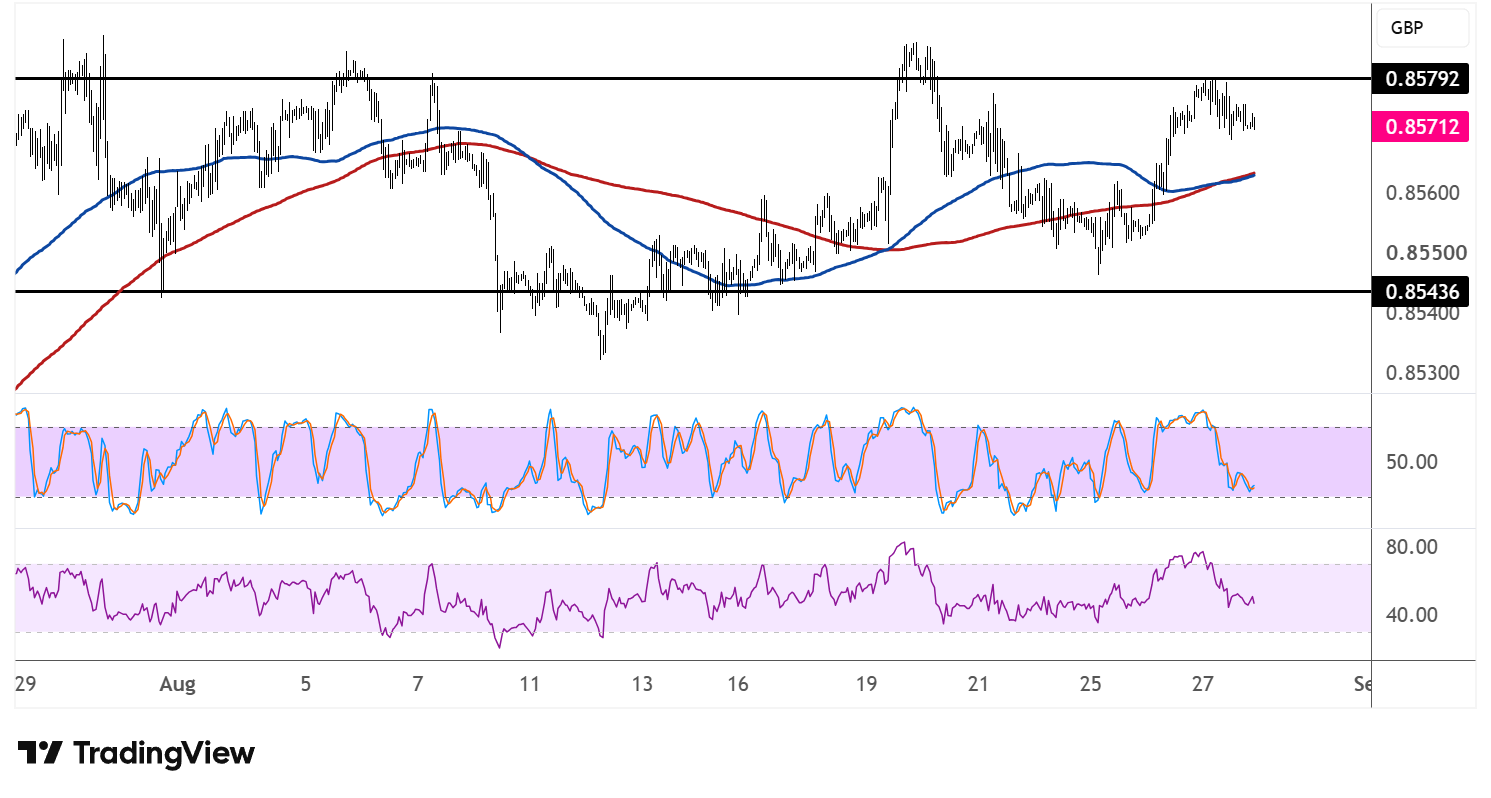
Task: Click the 0.85600 price scale label
Action: coord(1422,193)
